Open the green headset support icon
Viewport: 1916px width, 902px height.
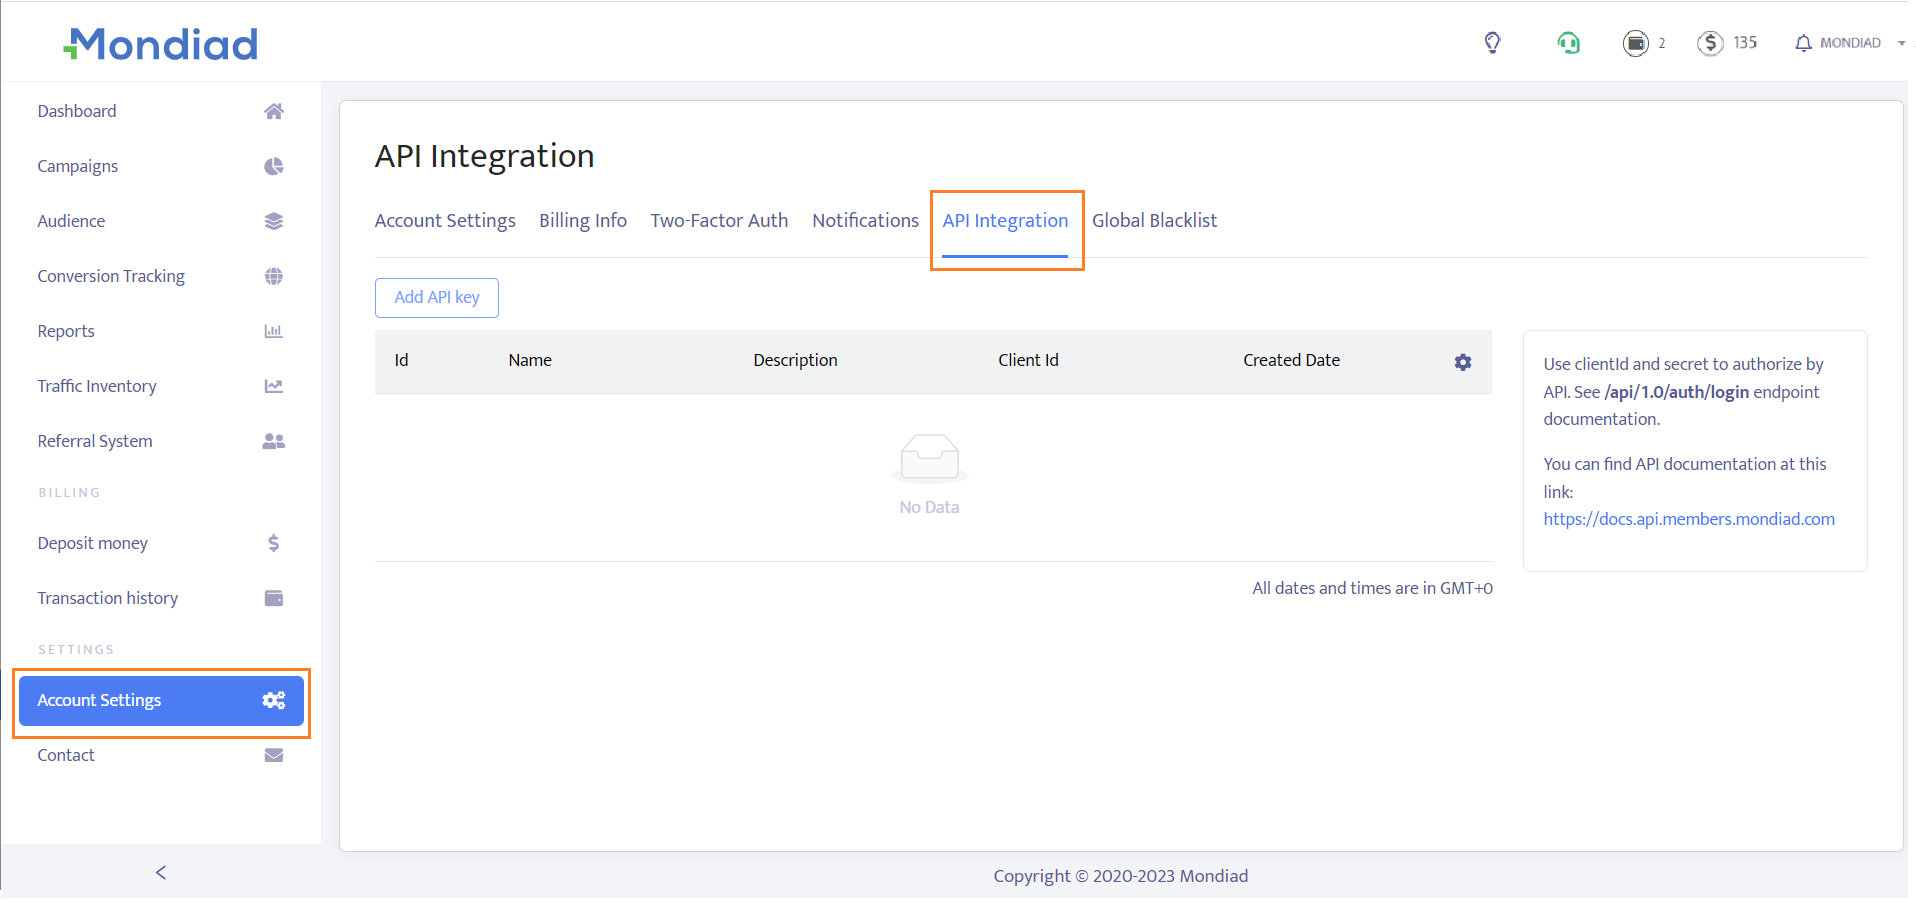[x=1568, y=43]
